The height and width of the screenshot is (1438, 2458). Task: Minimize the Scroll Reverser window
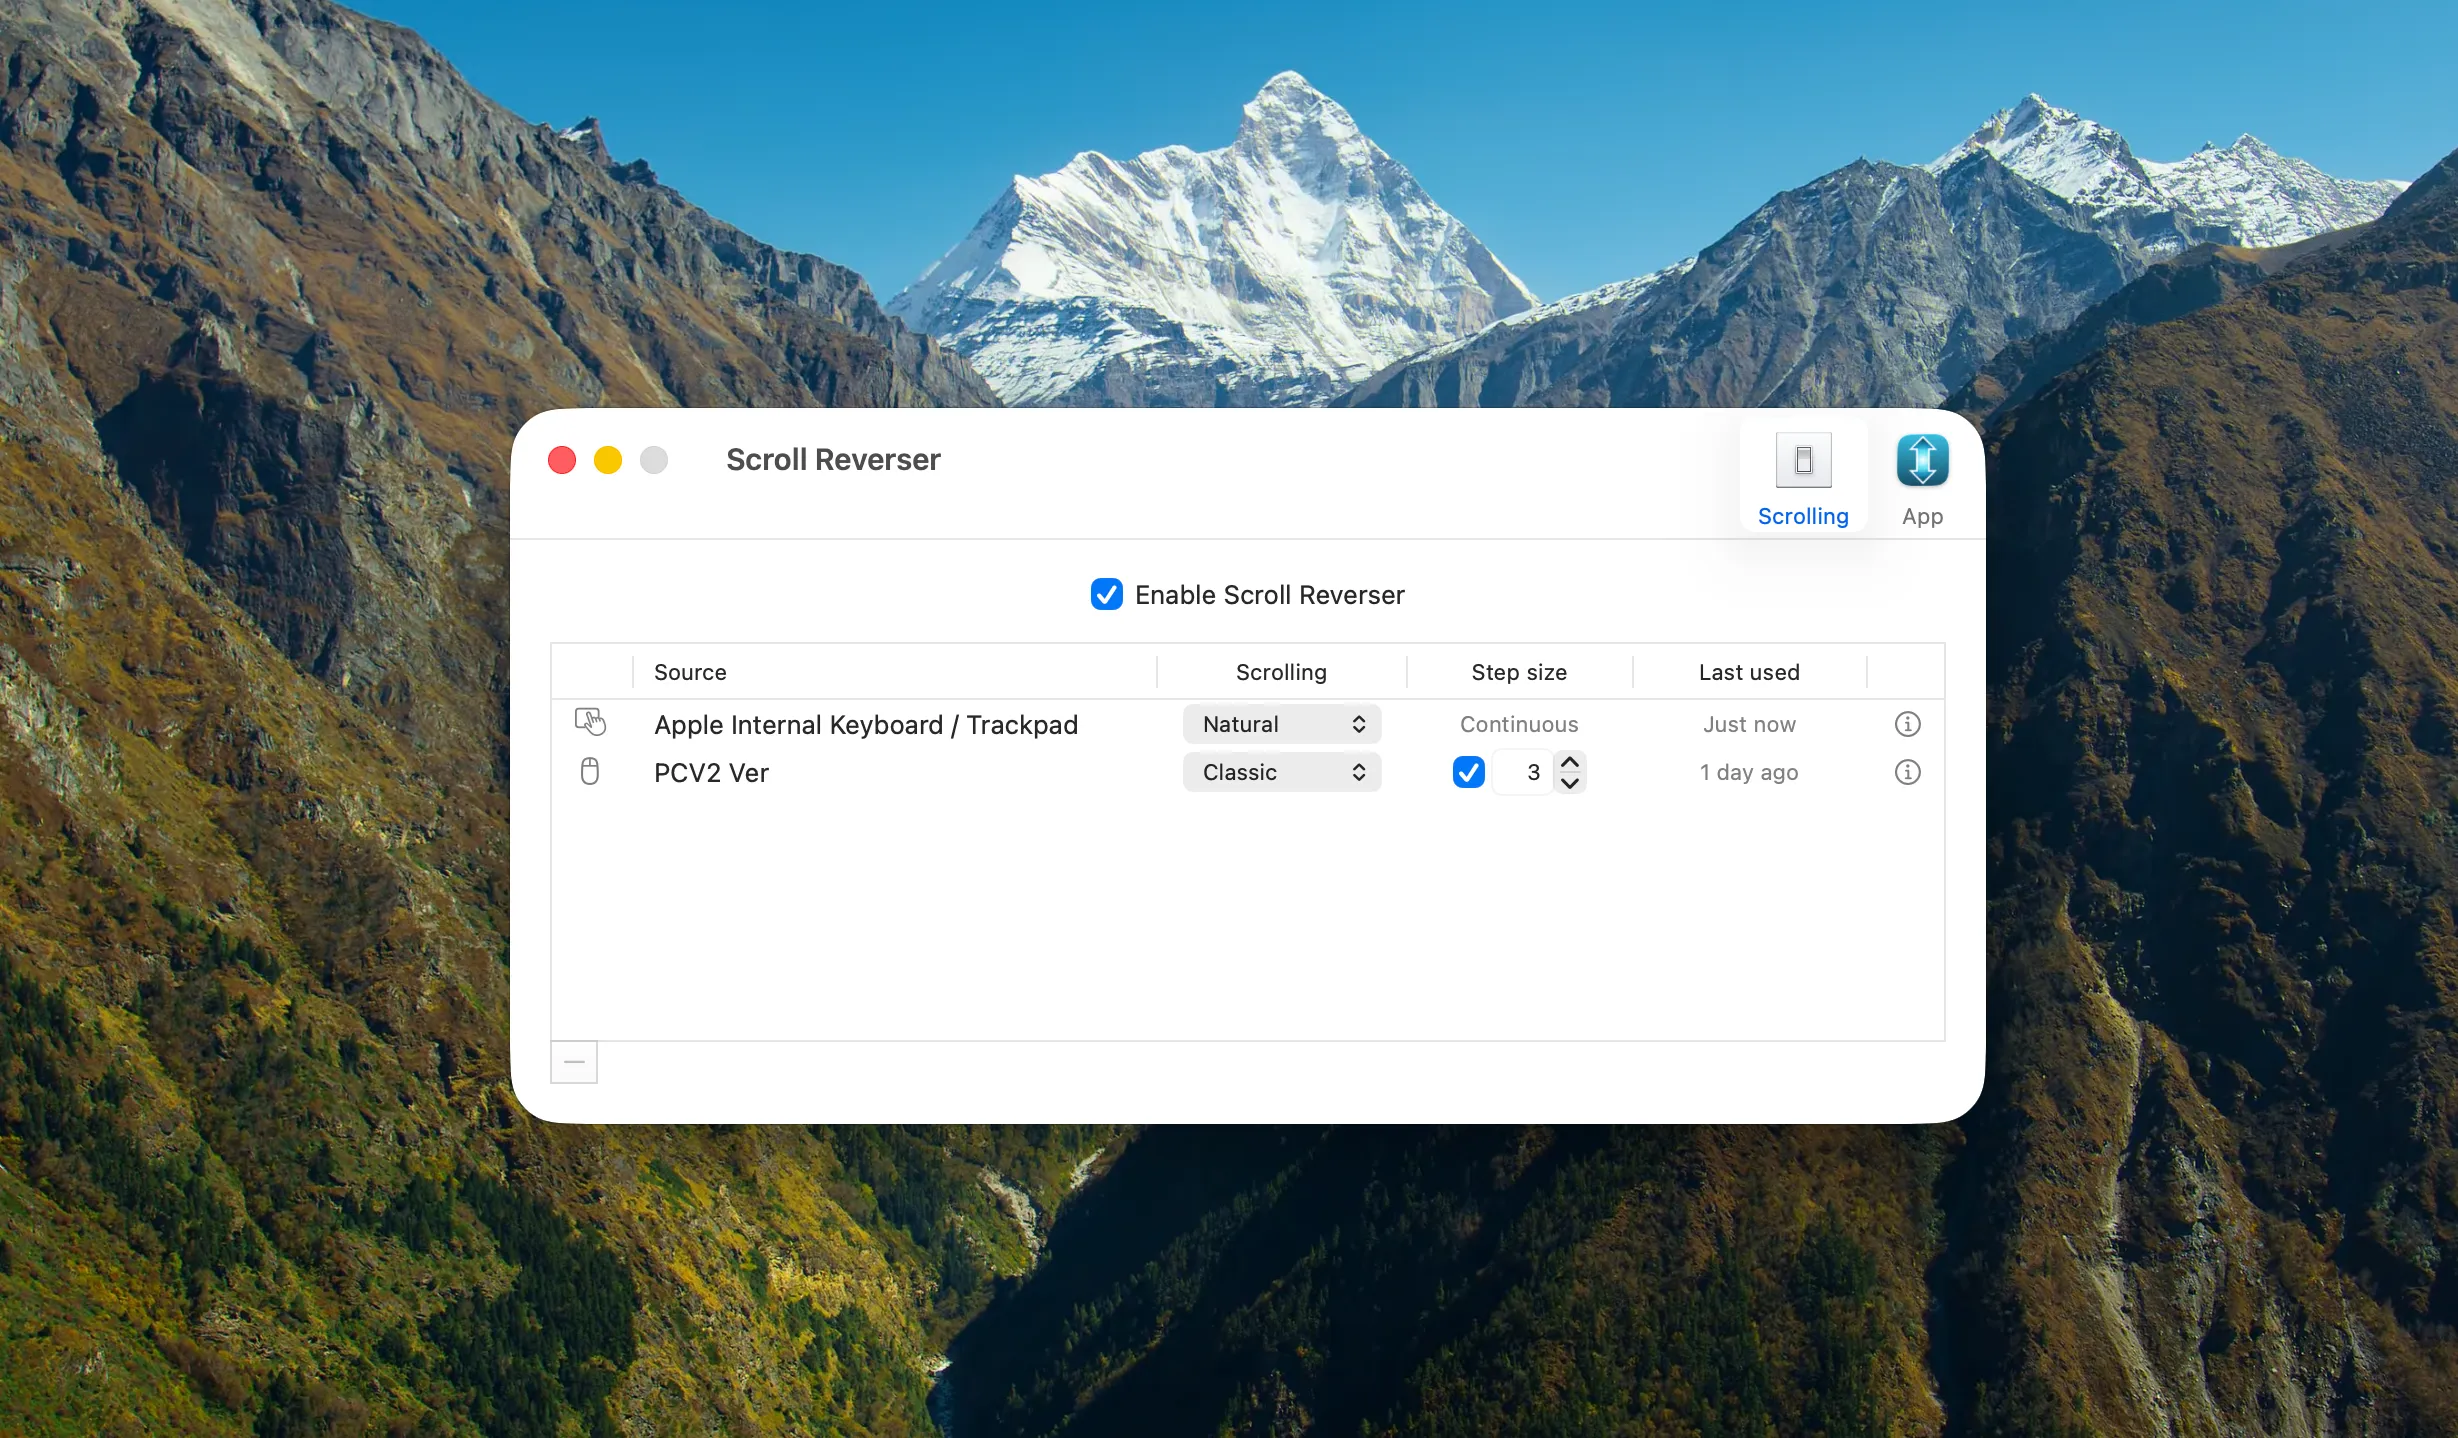coord(608,460)
